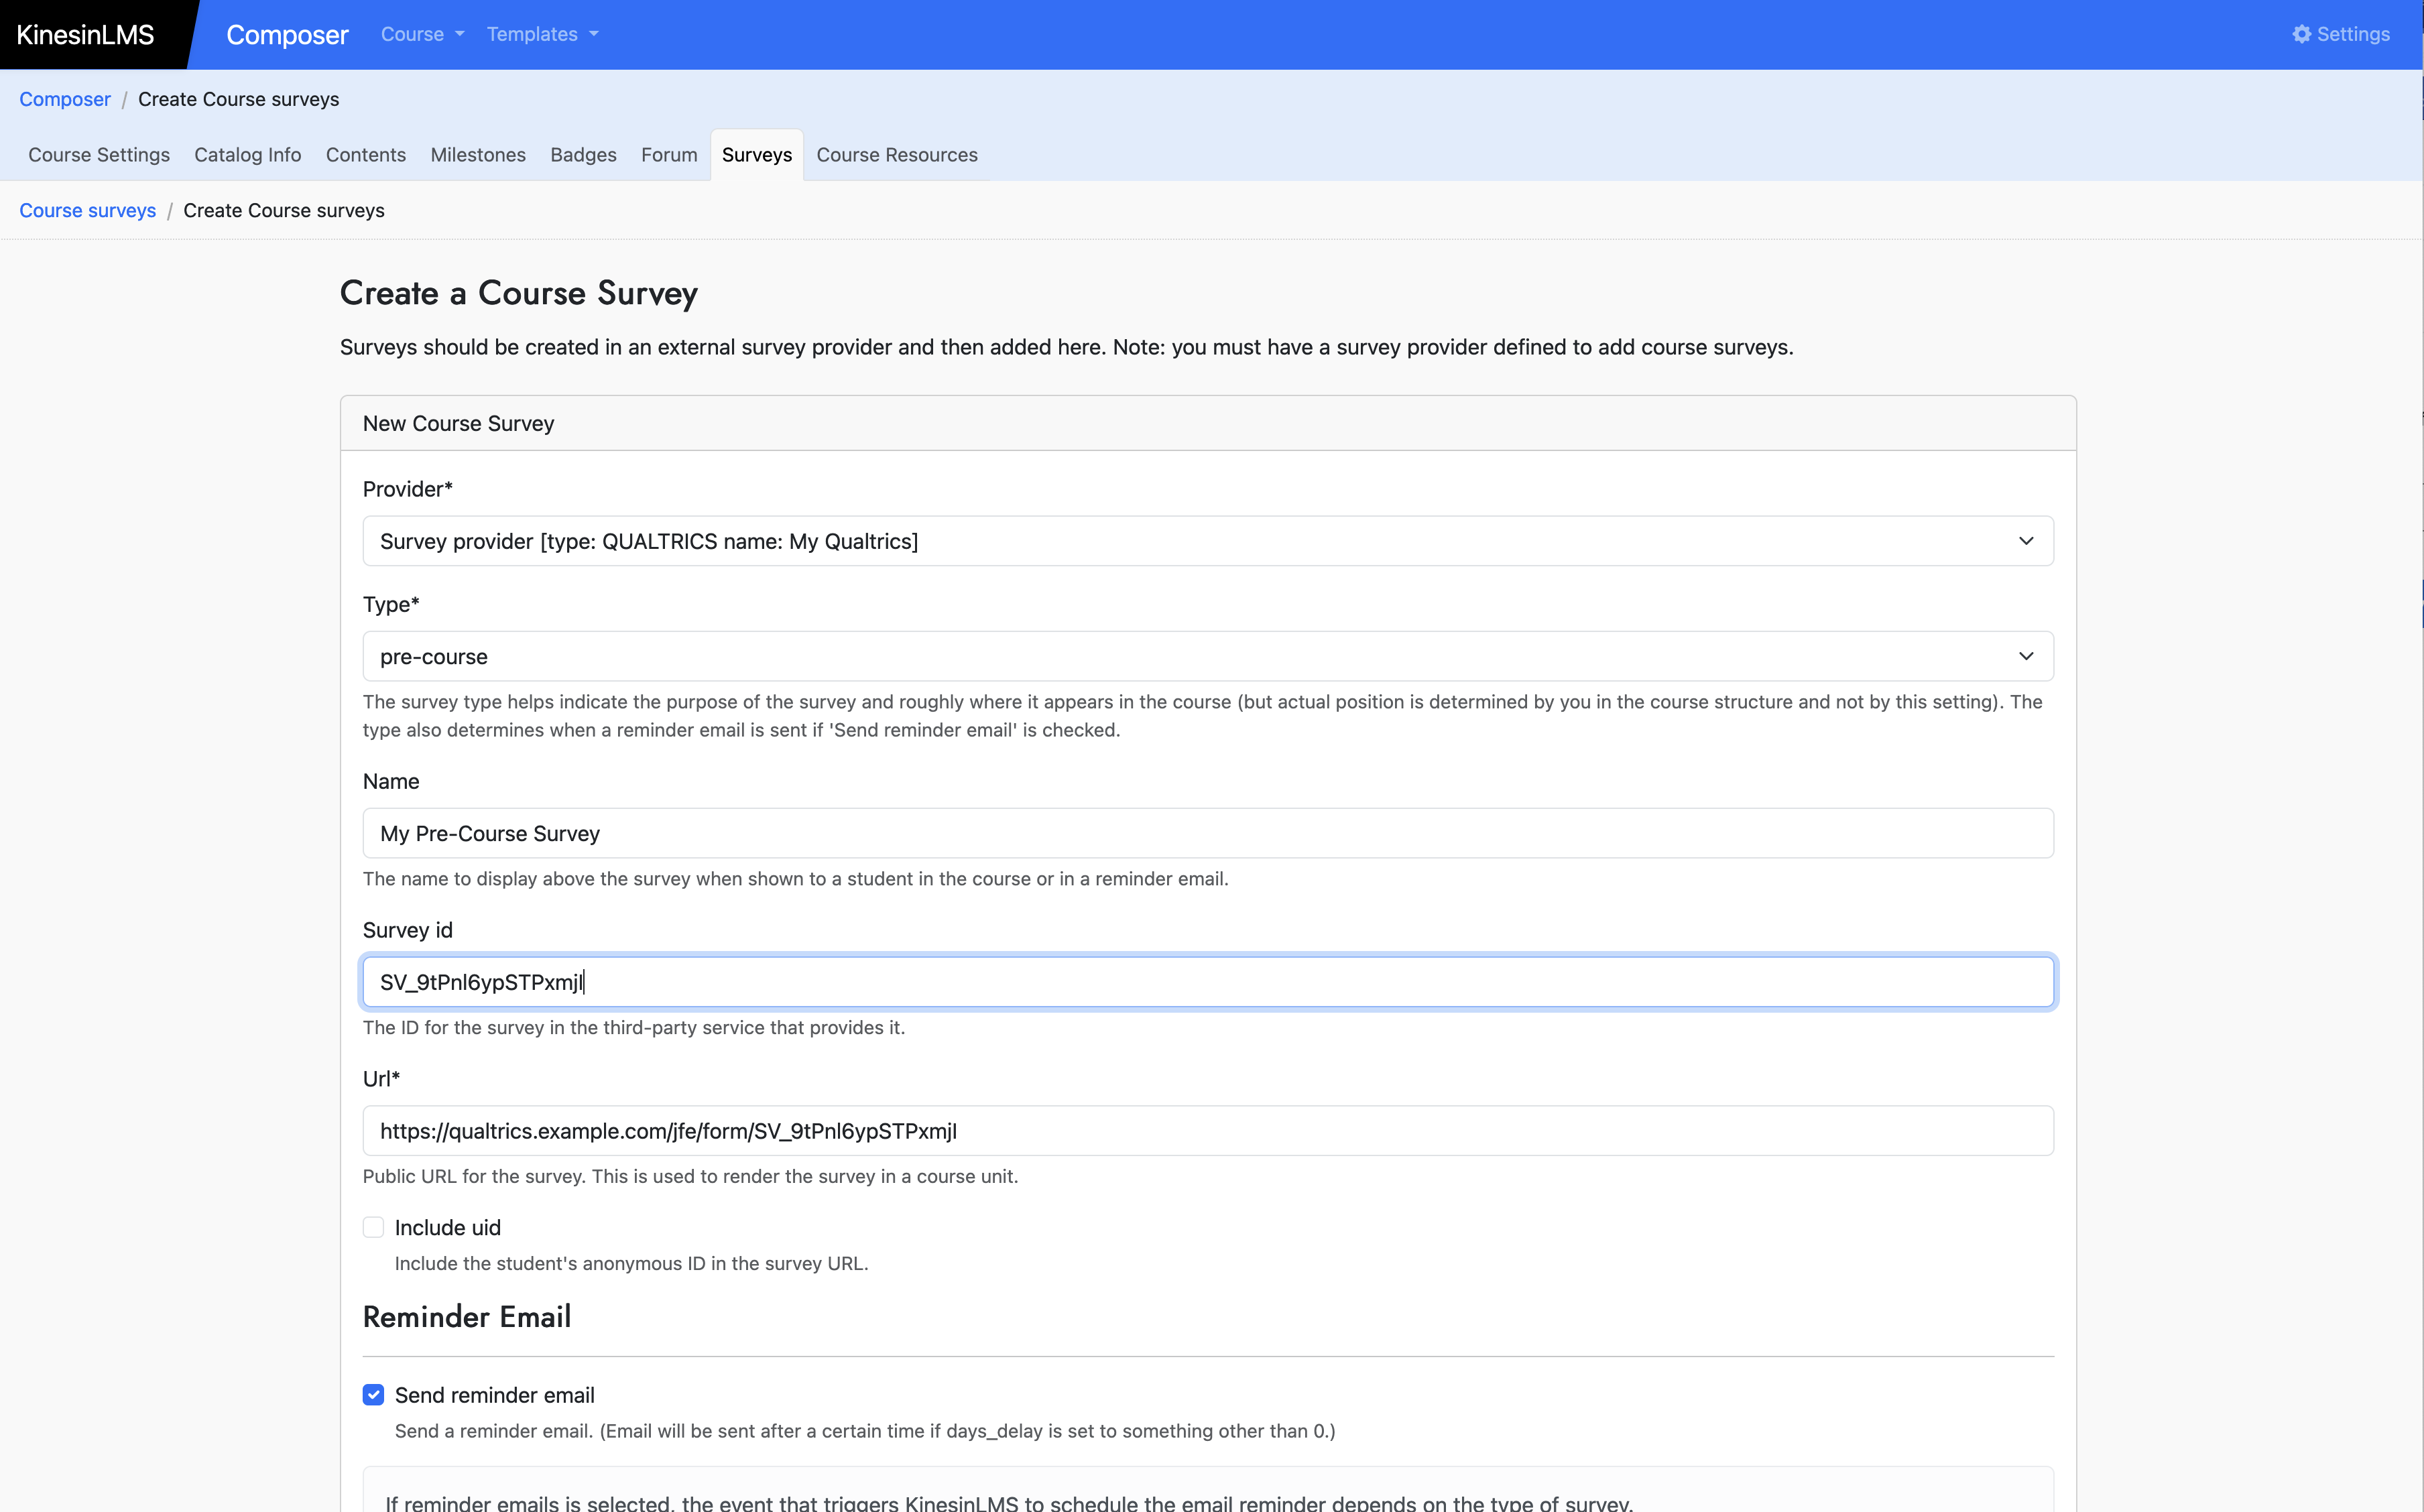Screen dimensions: 2424x1512
Task: Click the KinesinLMS logo
Action: click(x=86, y=34)
